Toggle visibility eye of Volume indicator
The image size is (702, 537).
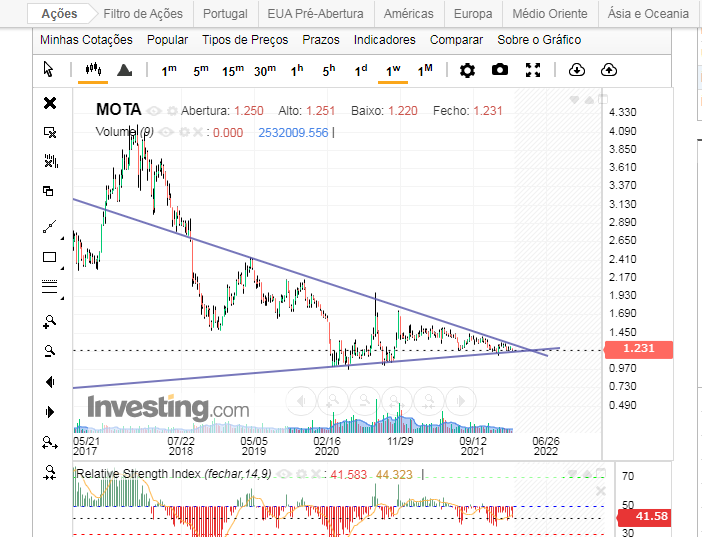166,132
